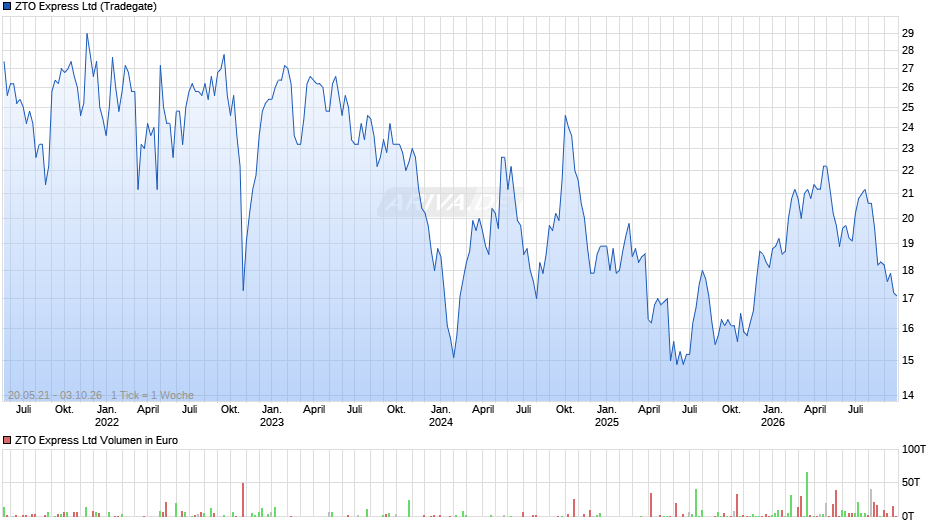Click the date range 20.05.21 - 03.10.26
The width and height of the screenshot is (940, 526).
tap(55, 395)
